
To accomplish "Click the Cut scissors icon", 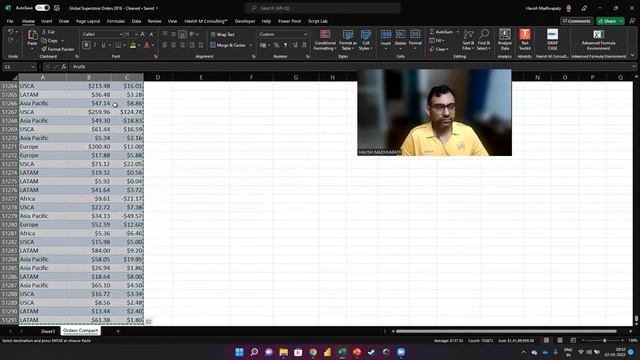I will click(x=44, y=32).
